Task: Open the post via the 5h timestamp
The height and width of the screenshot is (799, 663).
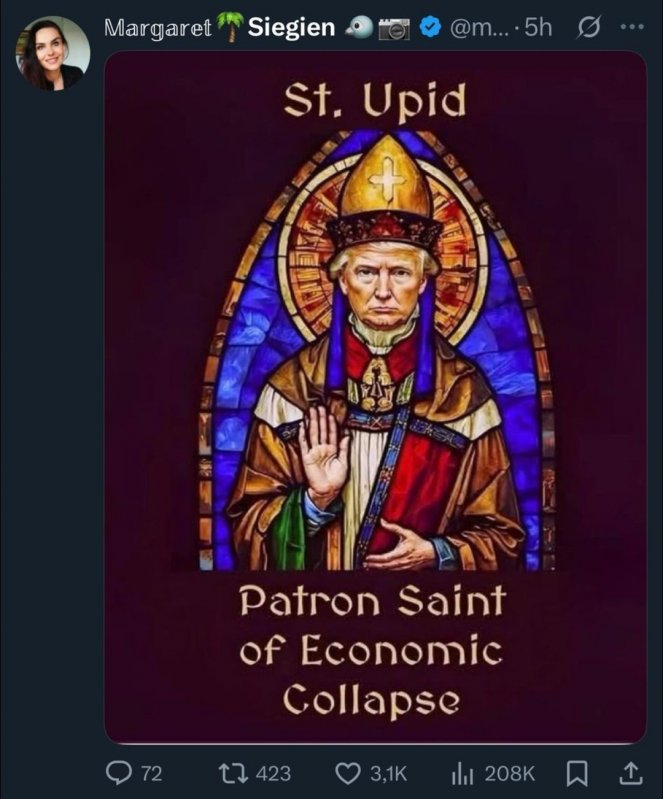Action: [x=538, y=28]
